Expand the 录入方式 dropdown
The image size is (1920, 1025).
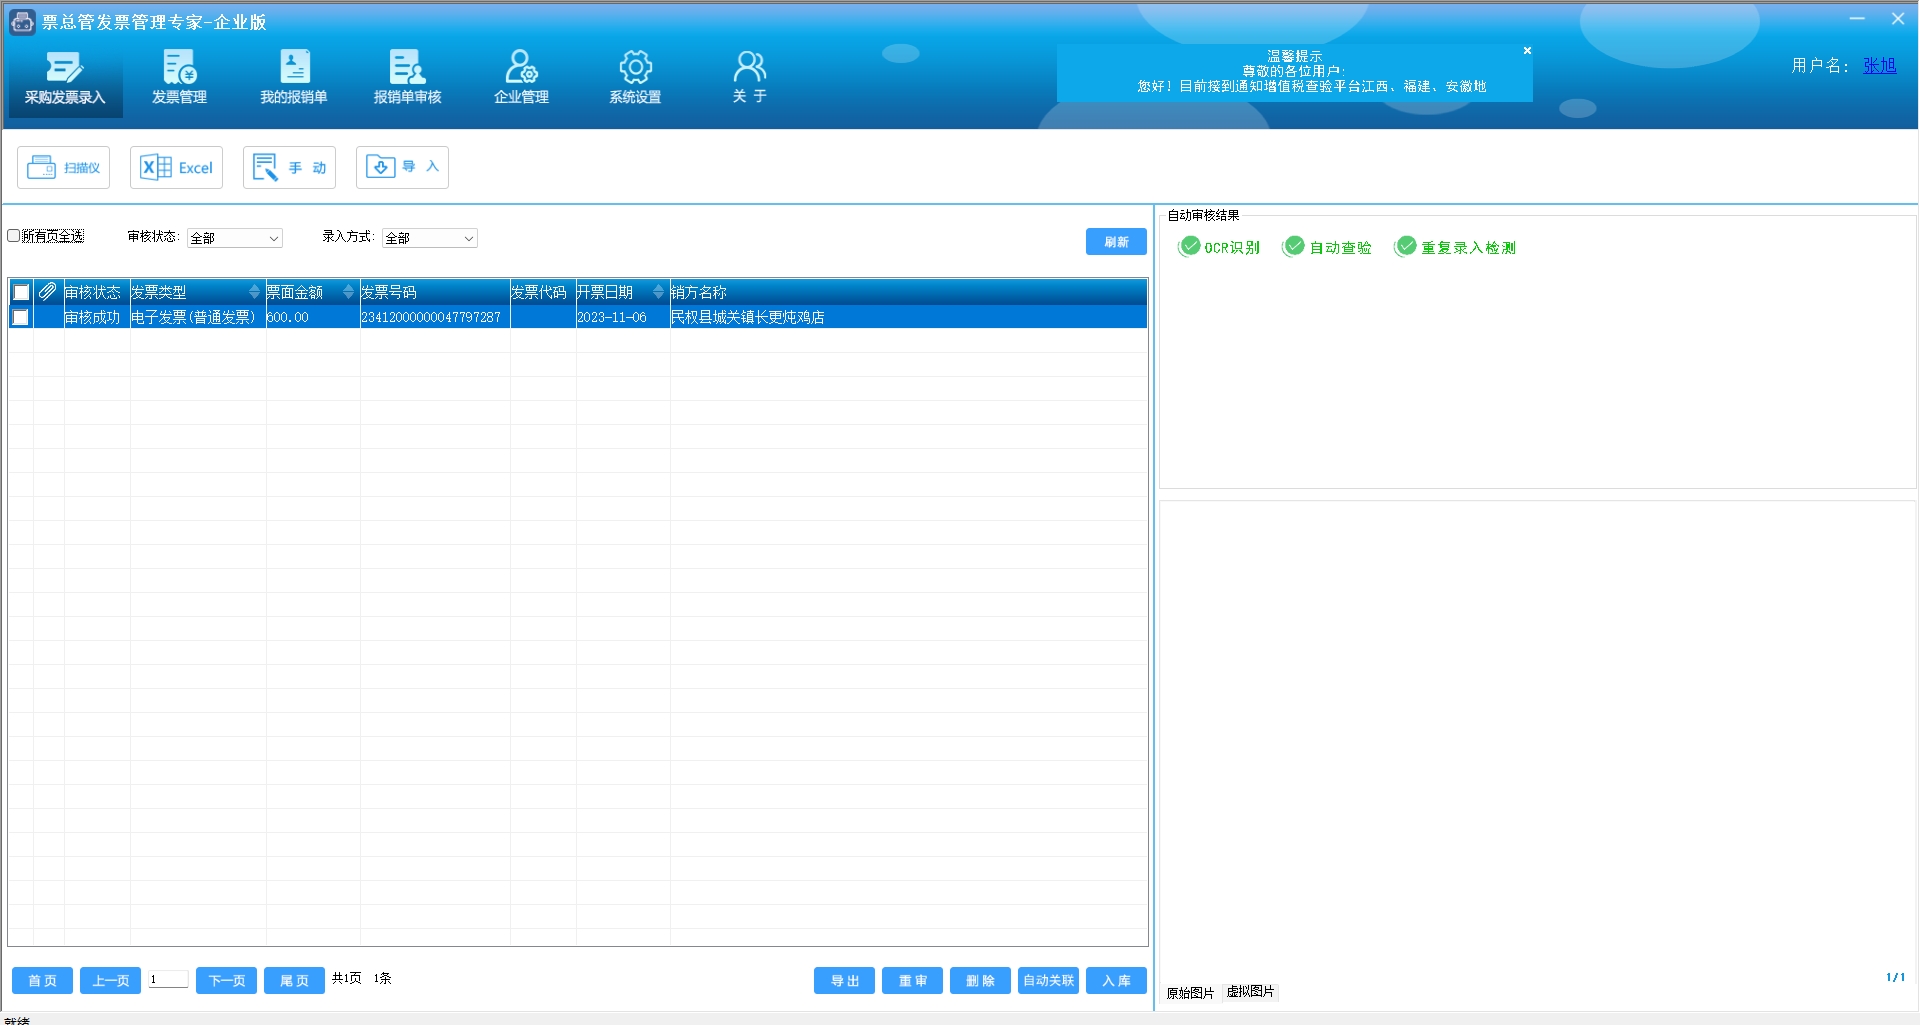click(430, 238)
